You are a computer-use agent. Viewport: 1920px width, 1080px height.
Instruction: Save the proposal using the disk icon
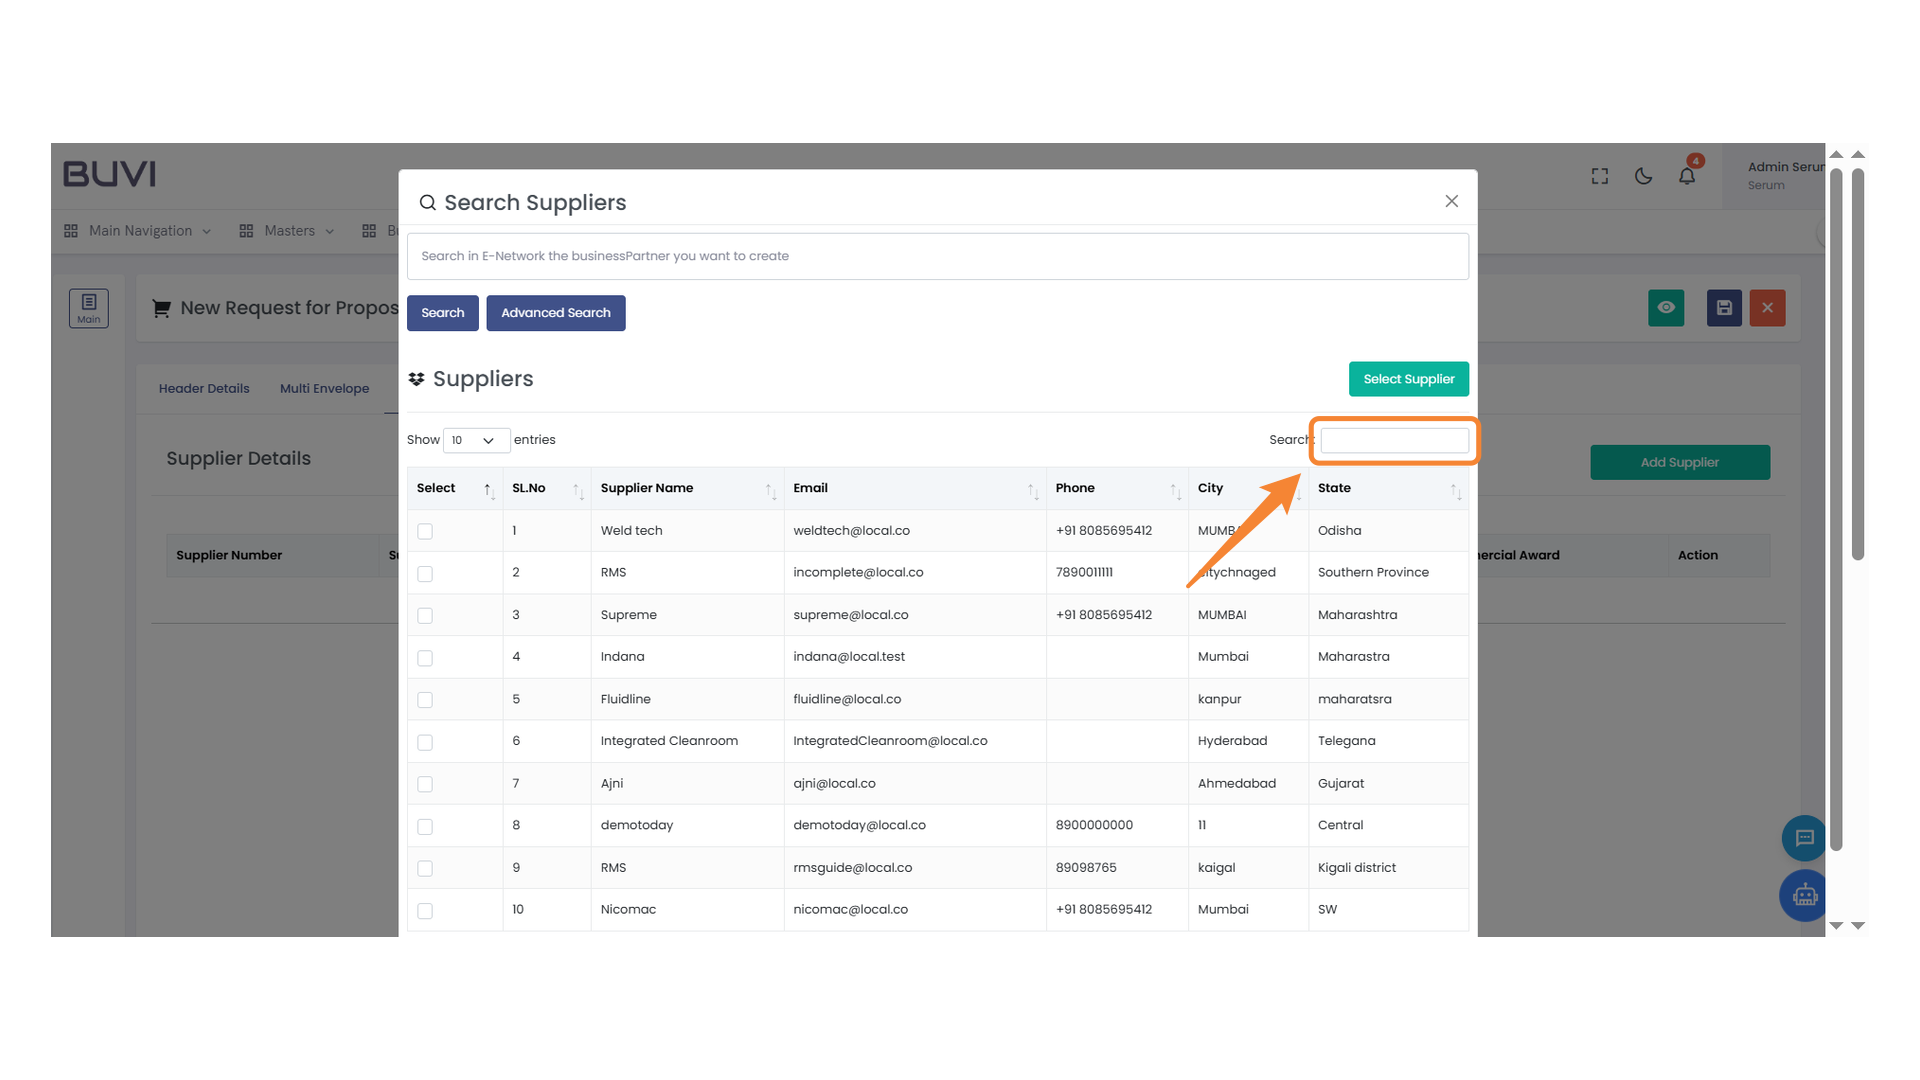[1723, 308]
